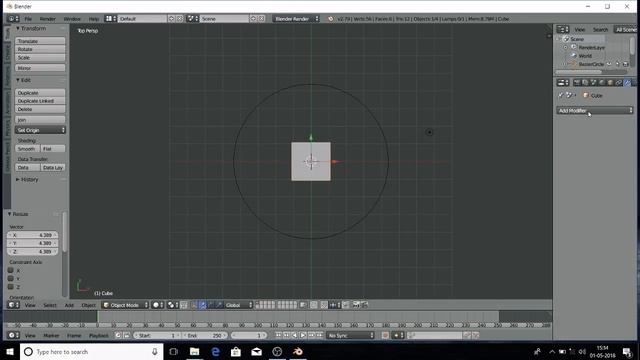Viewport: 640px width, 360px height.
Task: Enable the Z constraint axis checkbox
Action: 11,287
